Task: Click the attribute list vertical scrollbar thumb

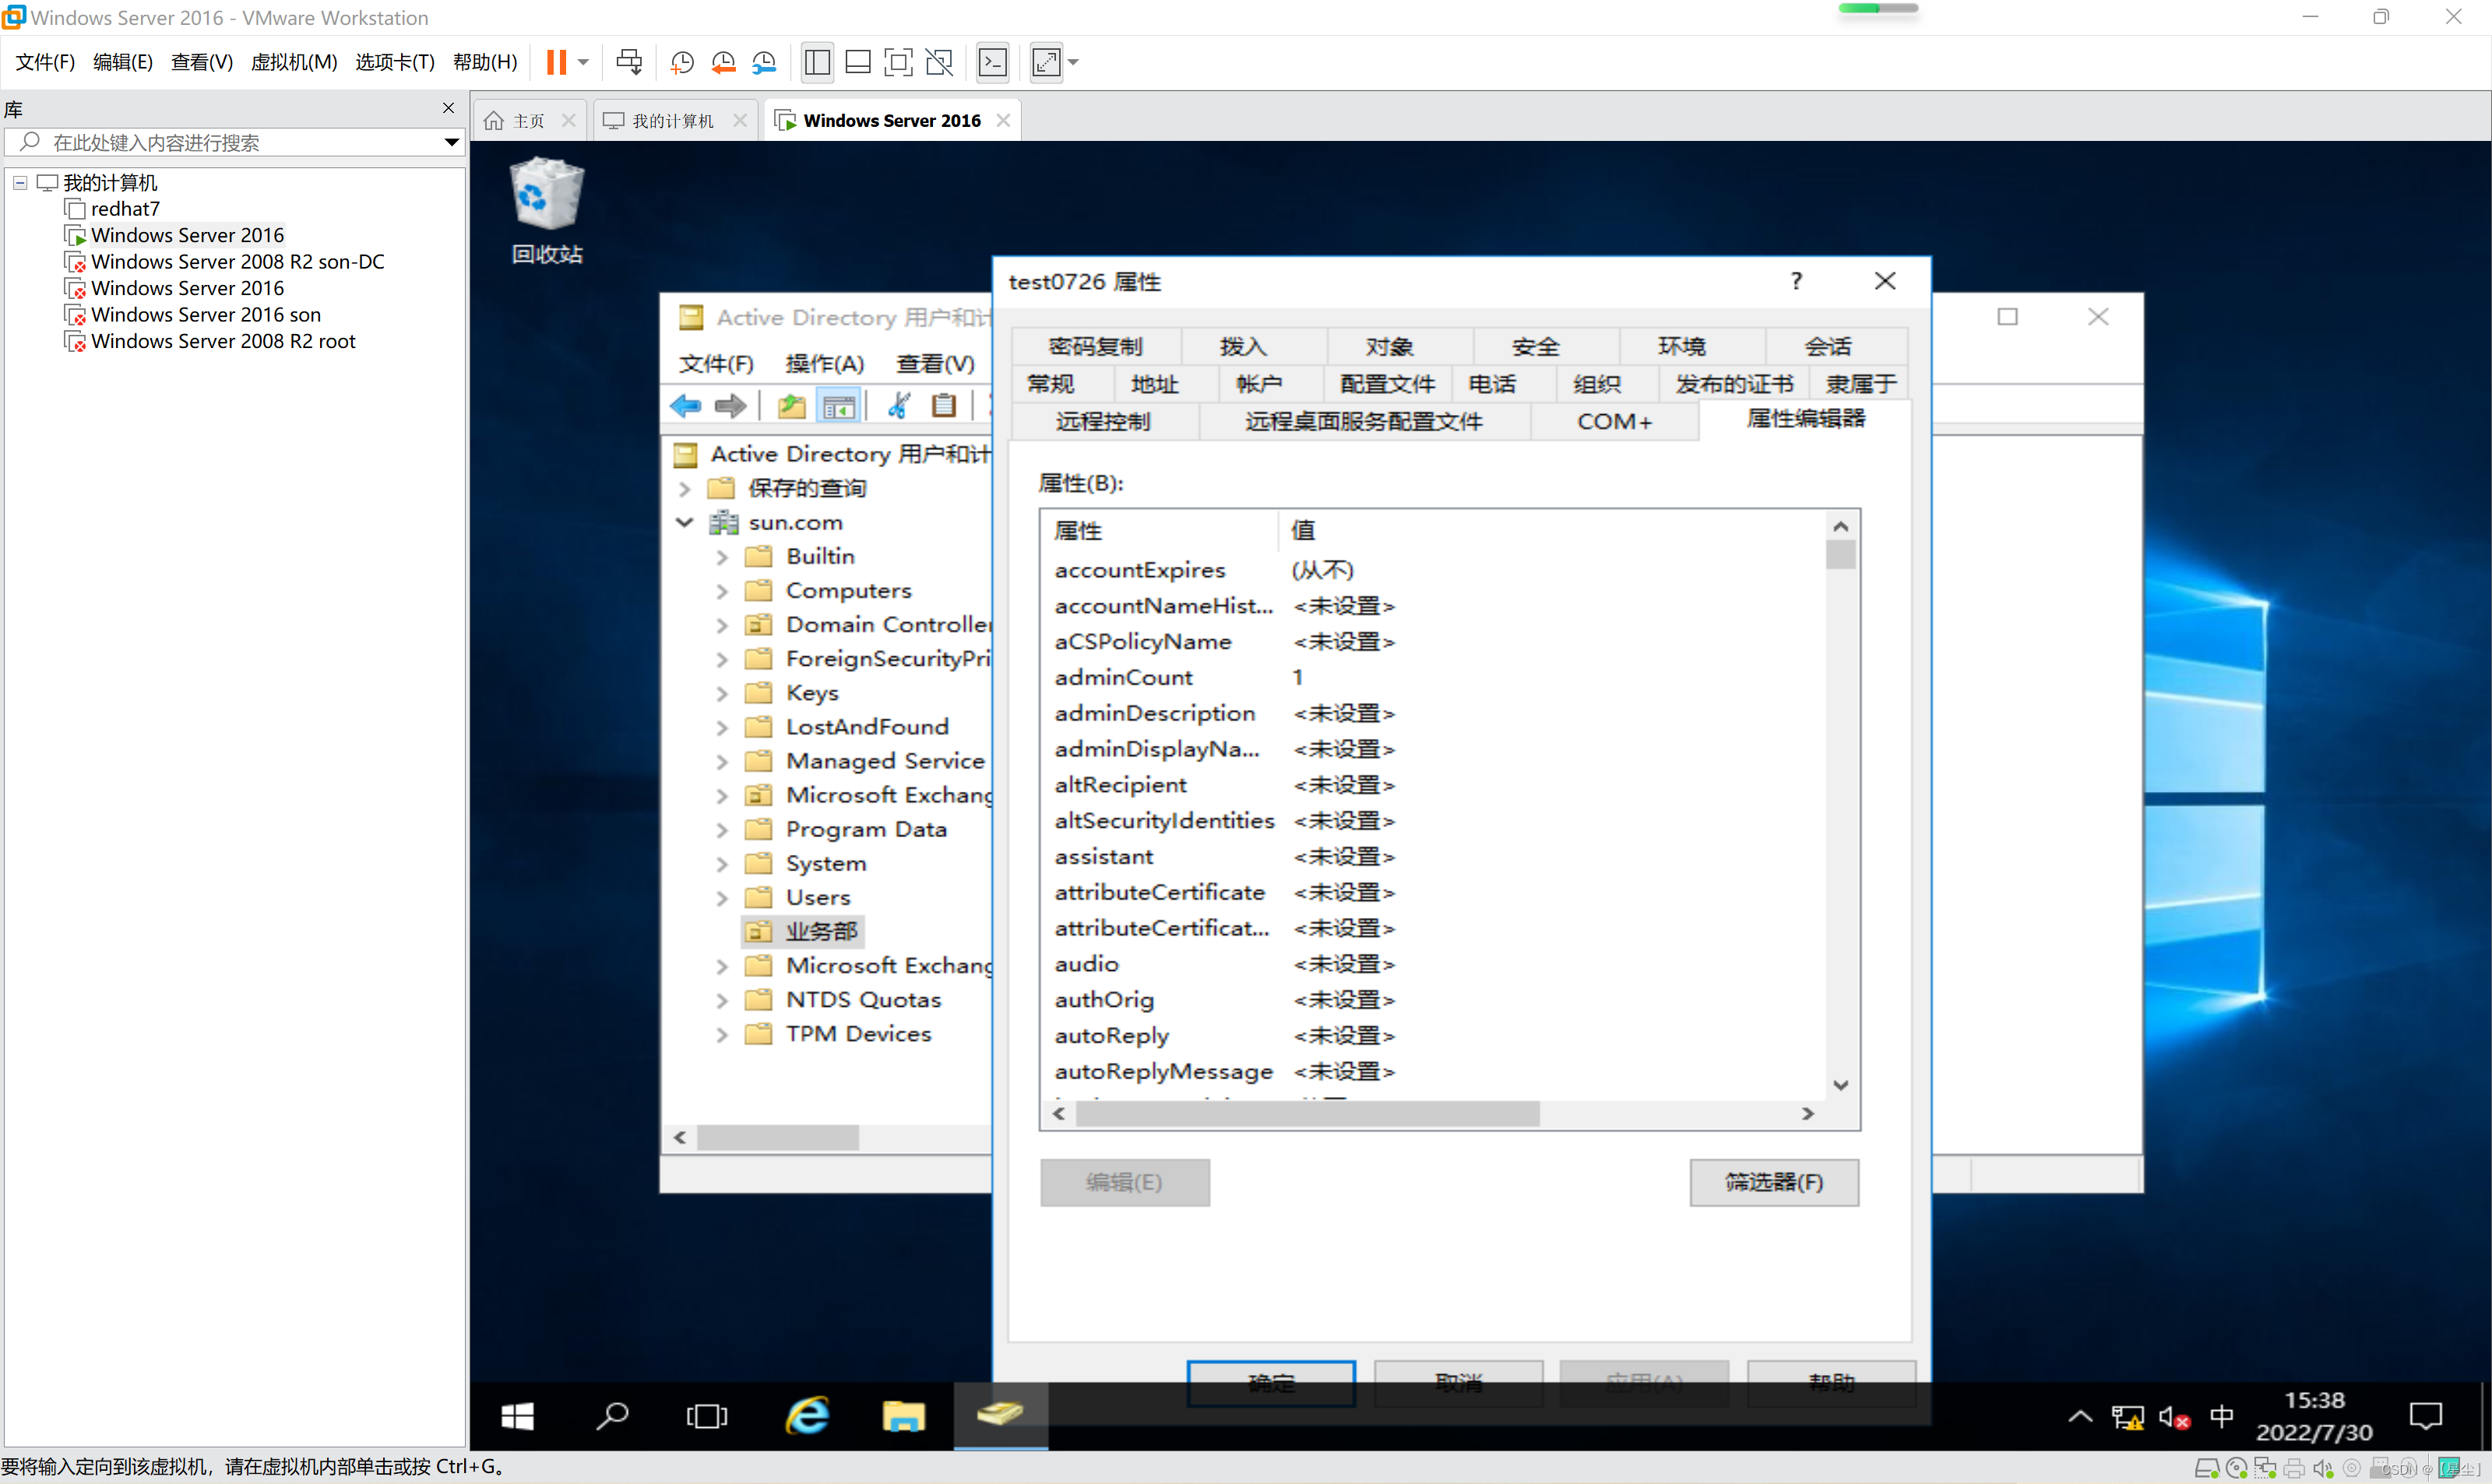Action: pyautogui.click(x=1840, y=554)
